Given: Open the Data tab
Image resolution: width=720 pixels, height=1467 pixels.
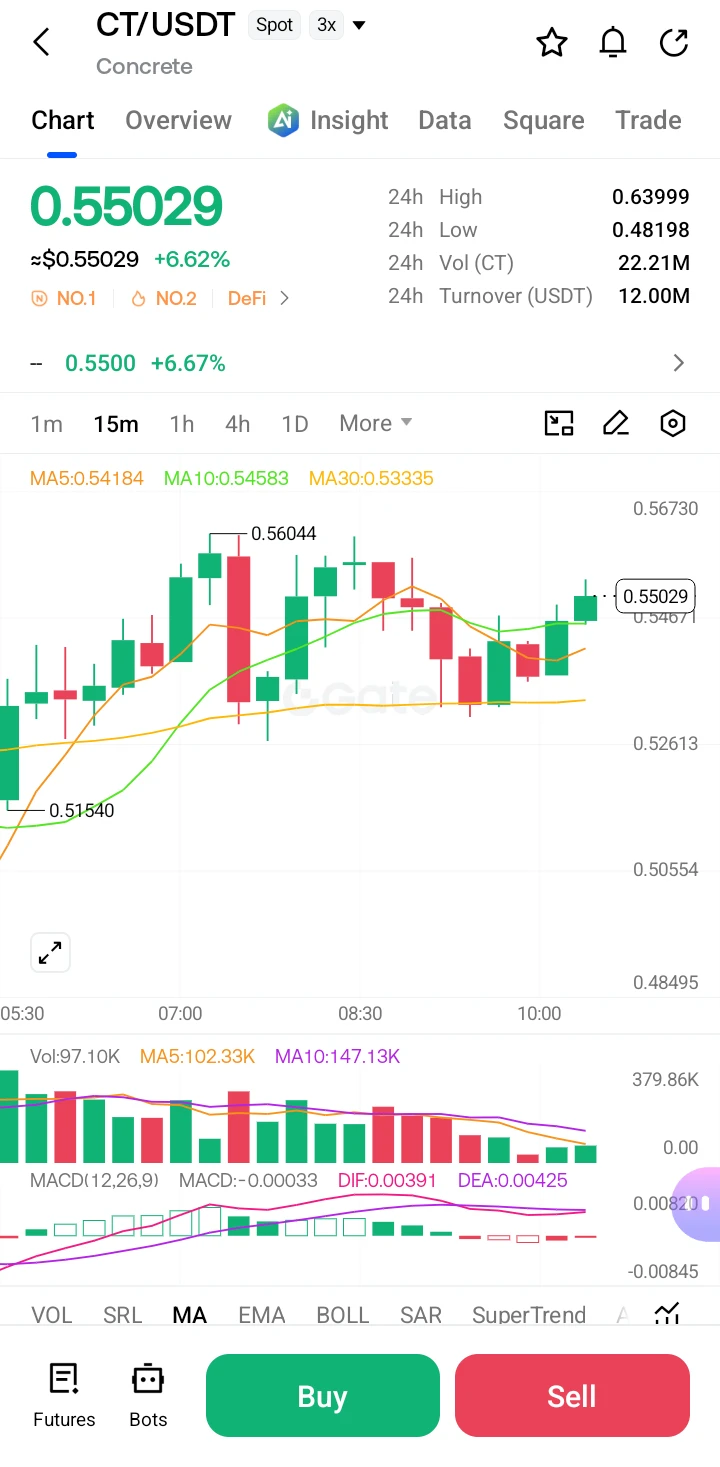Looking at the screenshot, I should pyautogui.click(x=445, y=120).
